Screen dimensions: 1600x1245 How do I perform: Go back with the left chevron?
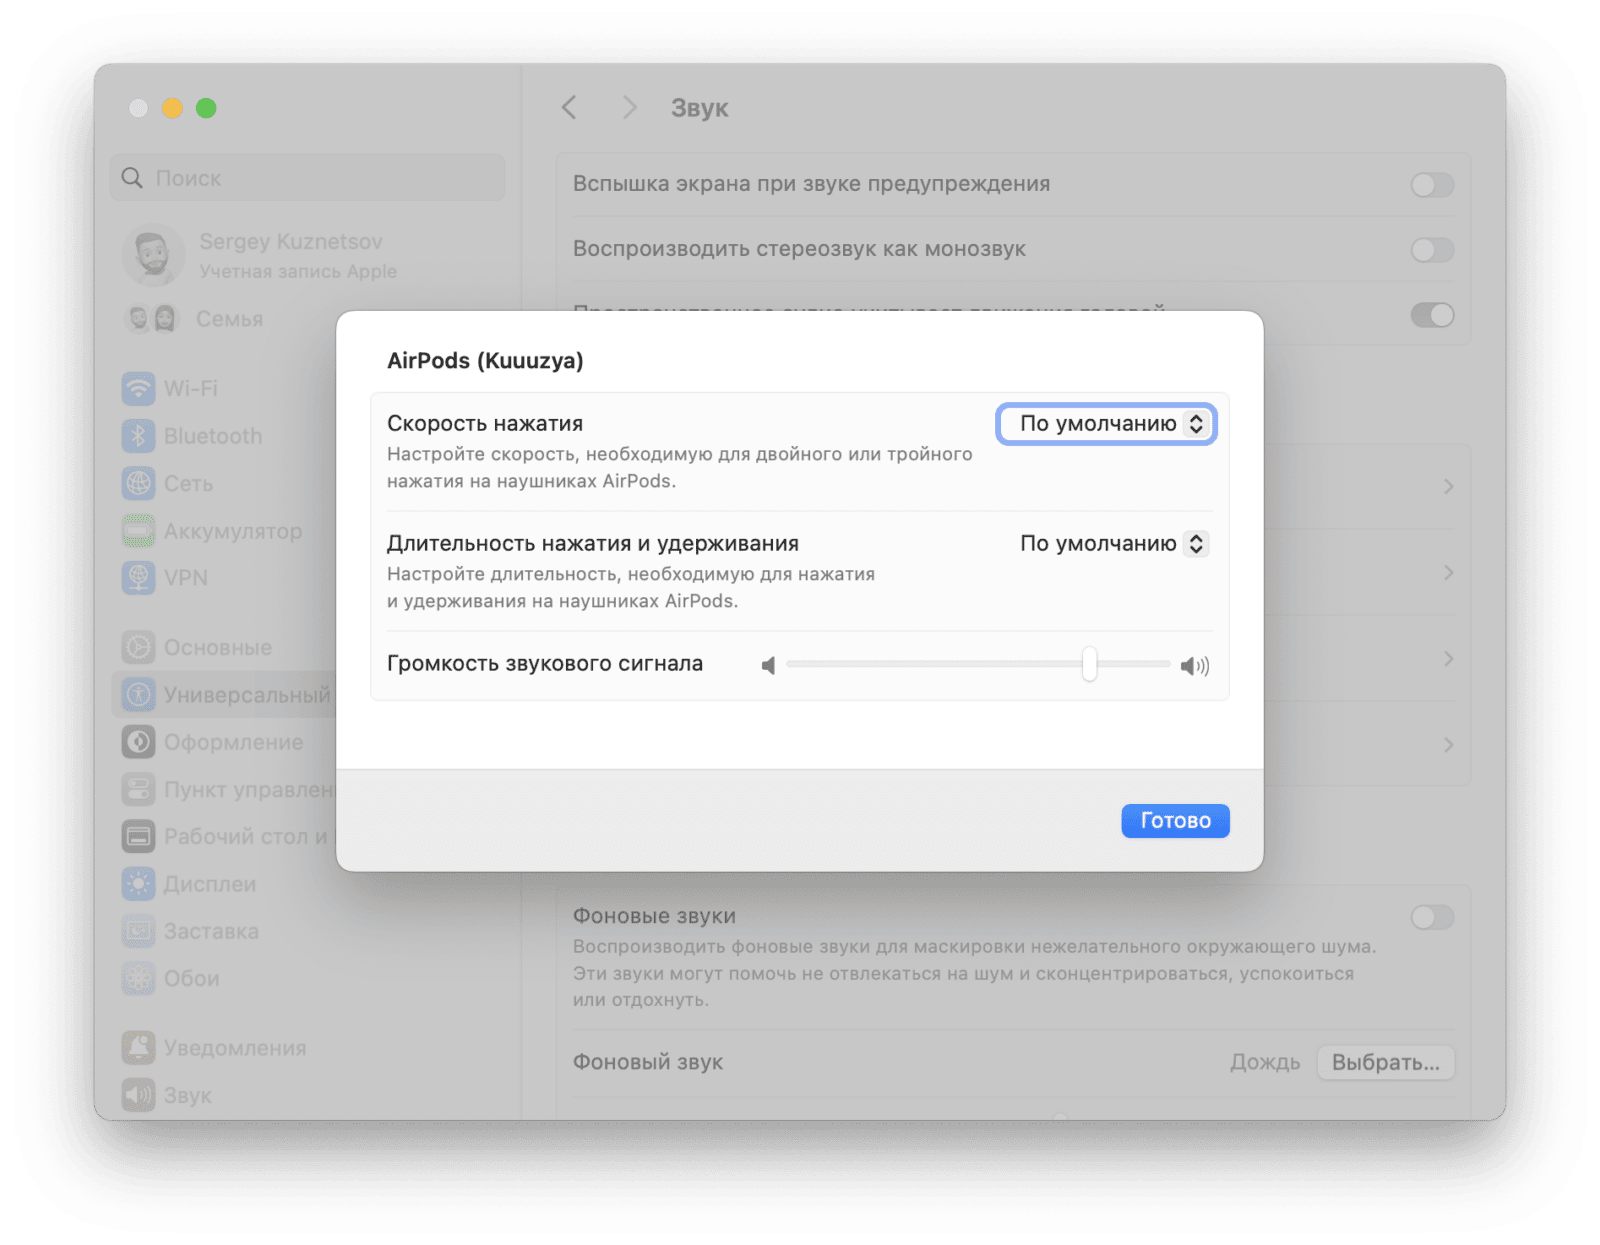point(569,107)
